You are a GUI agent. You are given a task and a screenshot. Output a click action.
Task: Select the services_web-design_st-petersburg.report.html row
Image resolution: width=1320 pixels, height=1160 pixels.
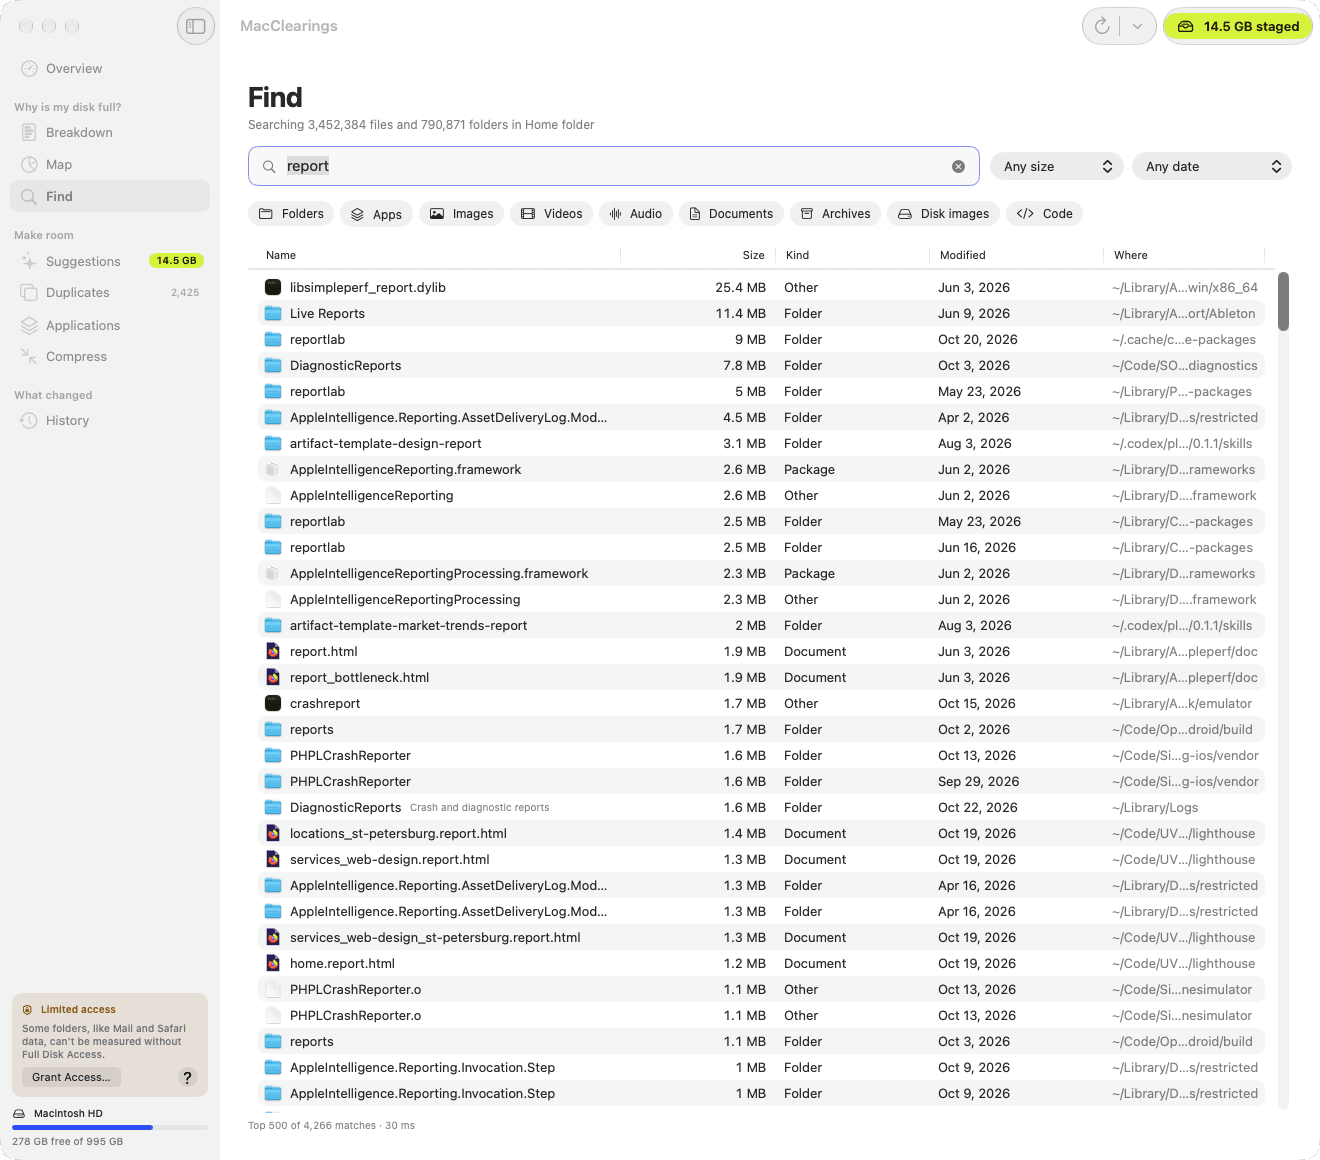pyautogui.click(x=761, y=938)
